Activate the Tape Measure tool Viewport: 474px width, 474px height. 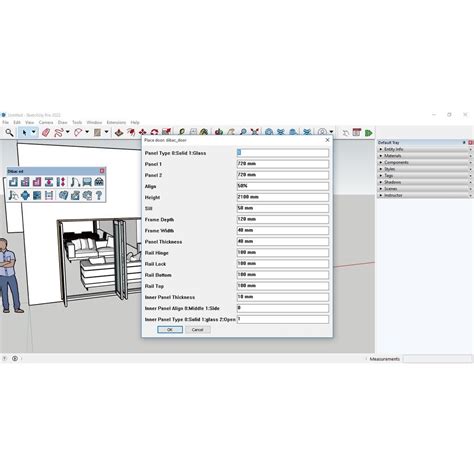tap(182, 132)
